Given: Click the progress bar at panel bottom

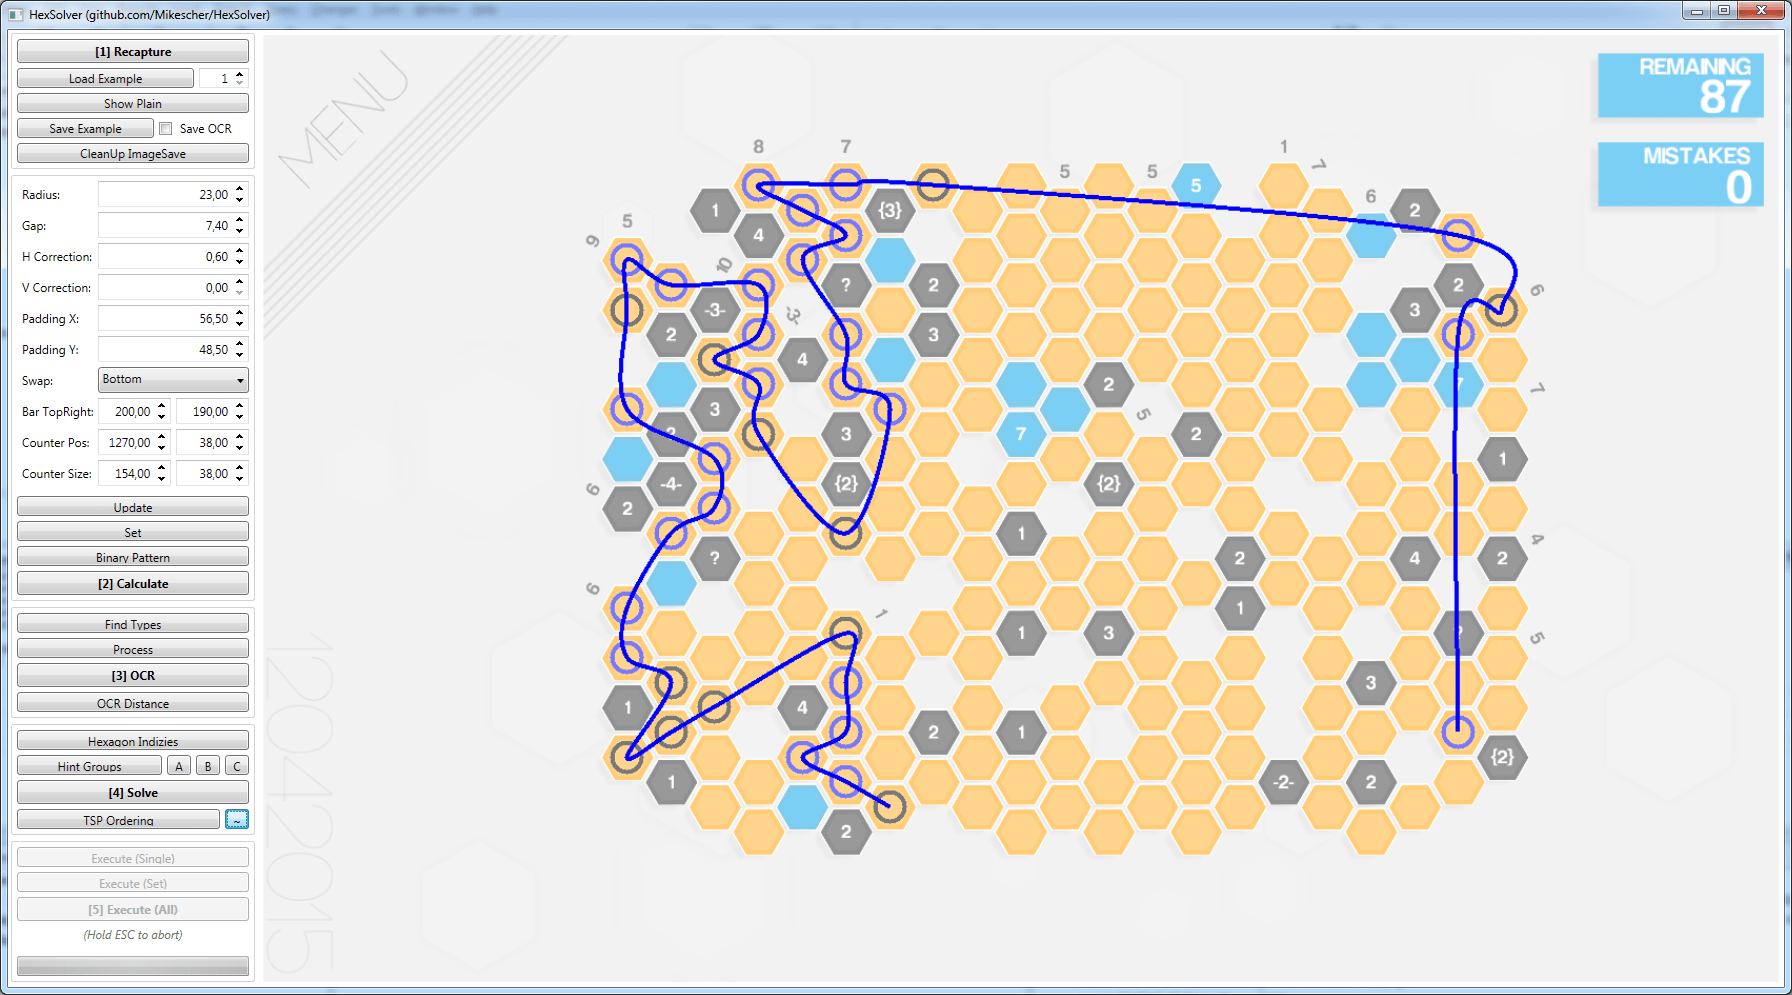Looking at the screenshot, I should click(133, 966).
